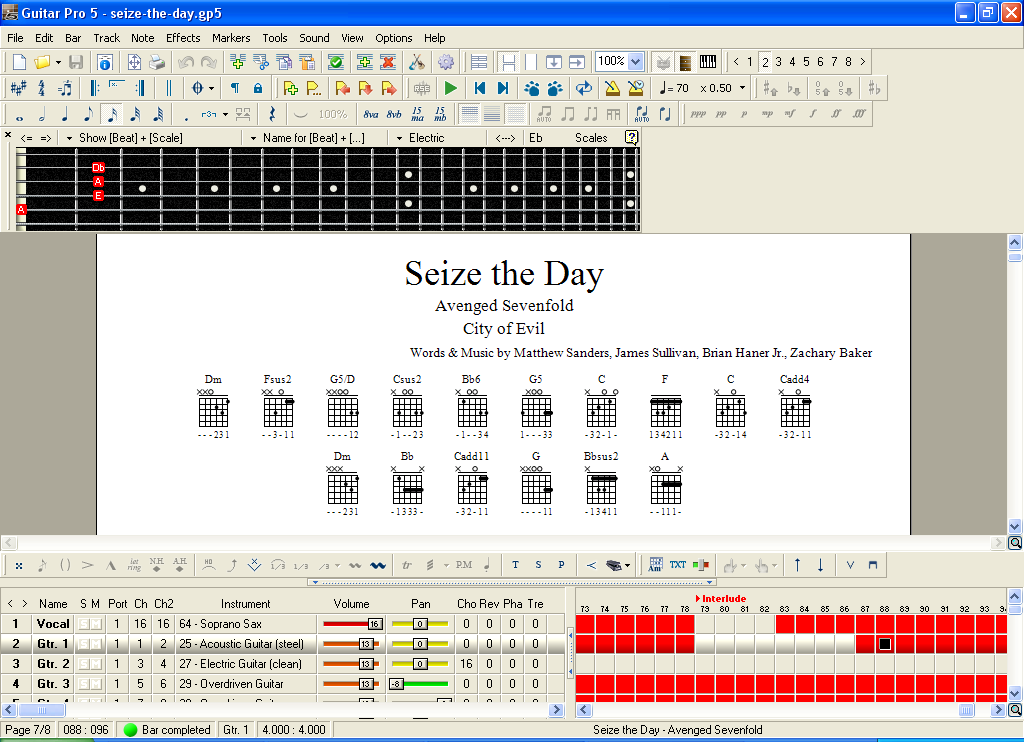Toggle the loop playback icon

click(584, 88)
